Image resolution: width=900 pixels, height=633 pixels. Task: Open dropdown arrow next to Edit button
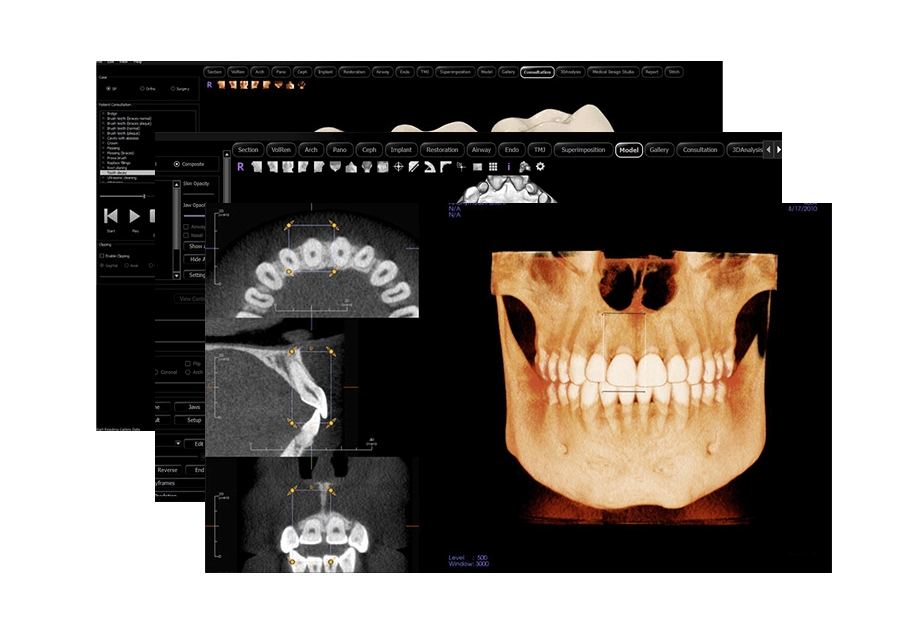point(177,443)
